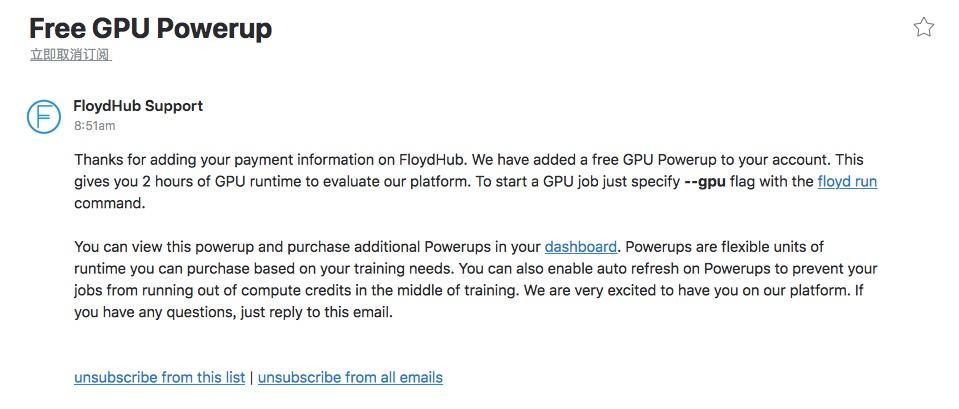
Task: Star this Free GPU Powerup email
Action: [923, 28]
